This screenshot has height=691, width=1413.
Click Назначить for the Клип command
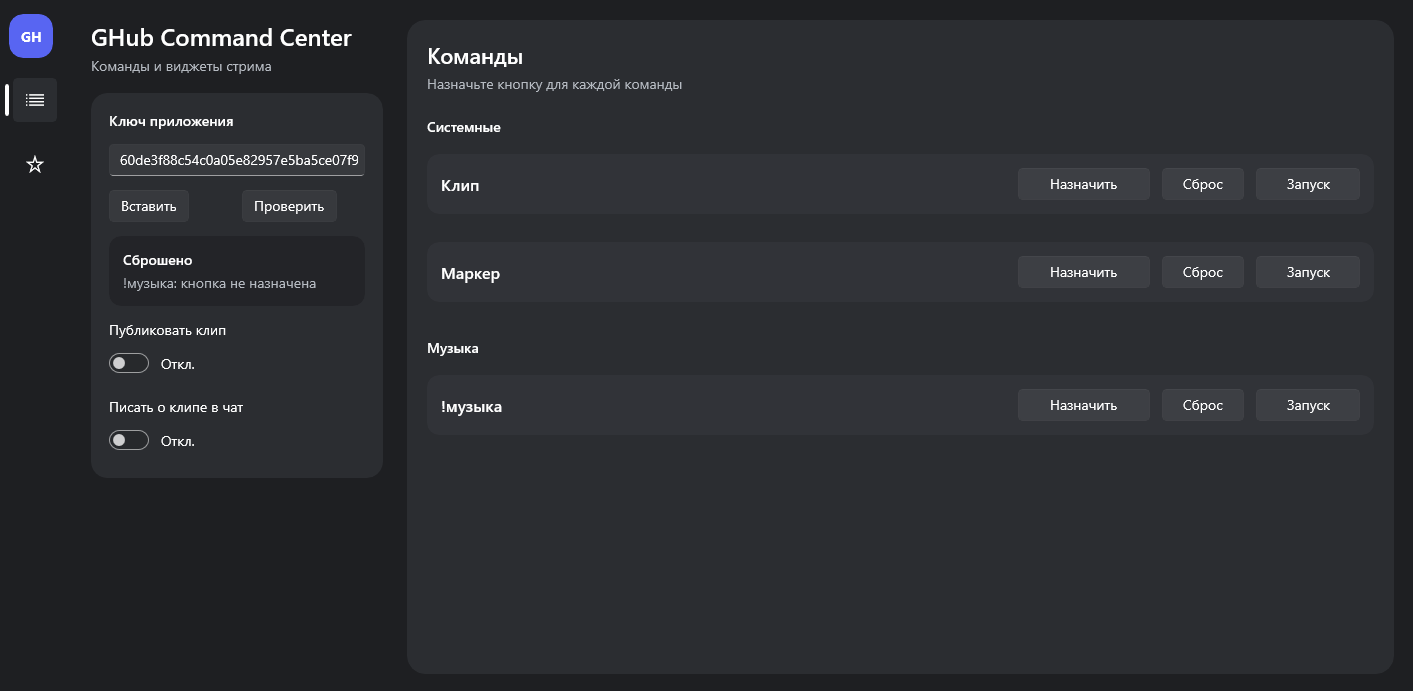point(1084,184)
